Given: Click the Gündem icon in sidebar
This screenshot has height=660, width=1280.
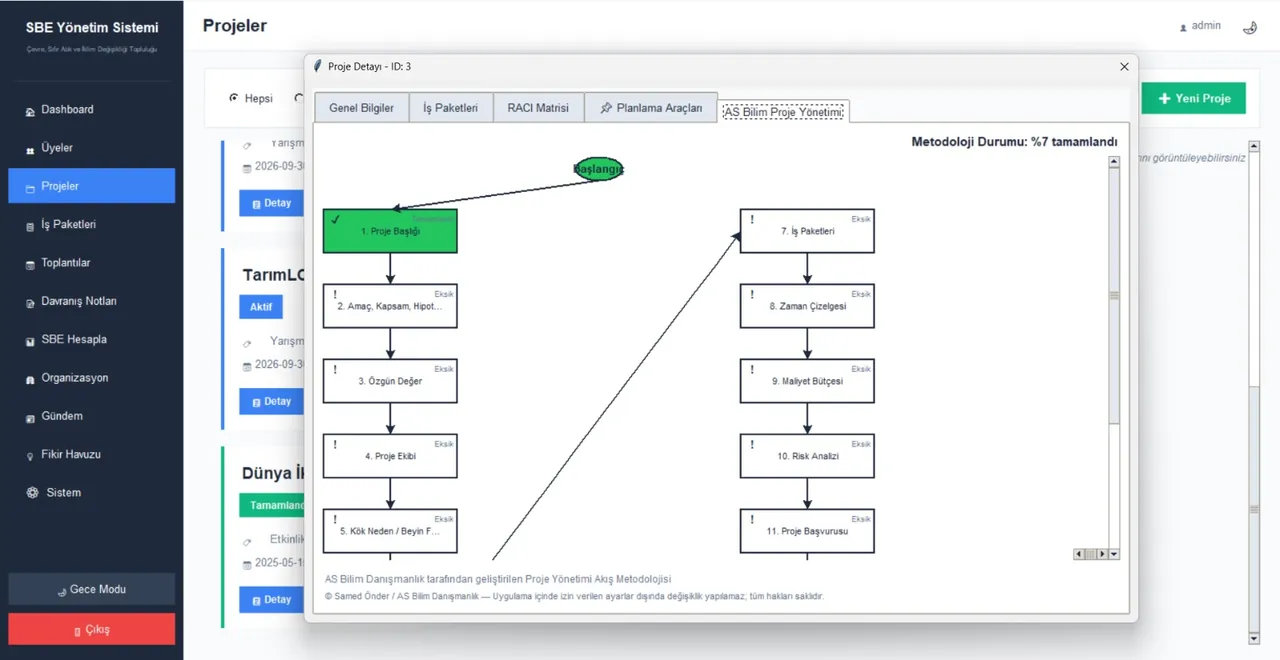Looking at the screenshot, I should [30, 417].
